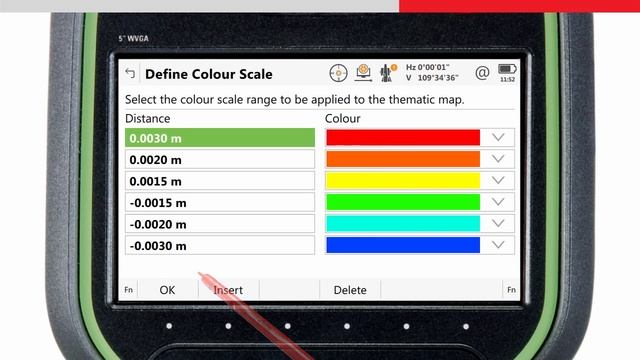The image size is (640, 360).
Task: Select the -0.0015 m distance field
Action: tap(220, 202)
